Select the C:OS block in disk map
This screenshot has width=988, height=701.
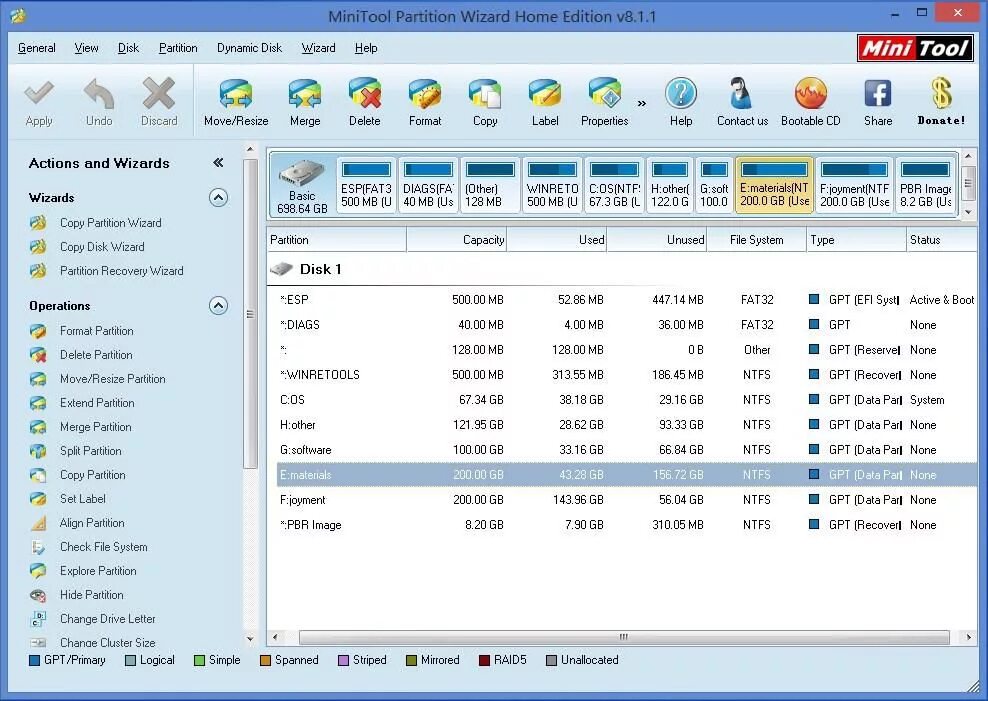614,185
